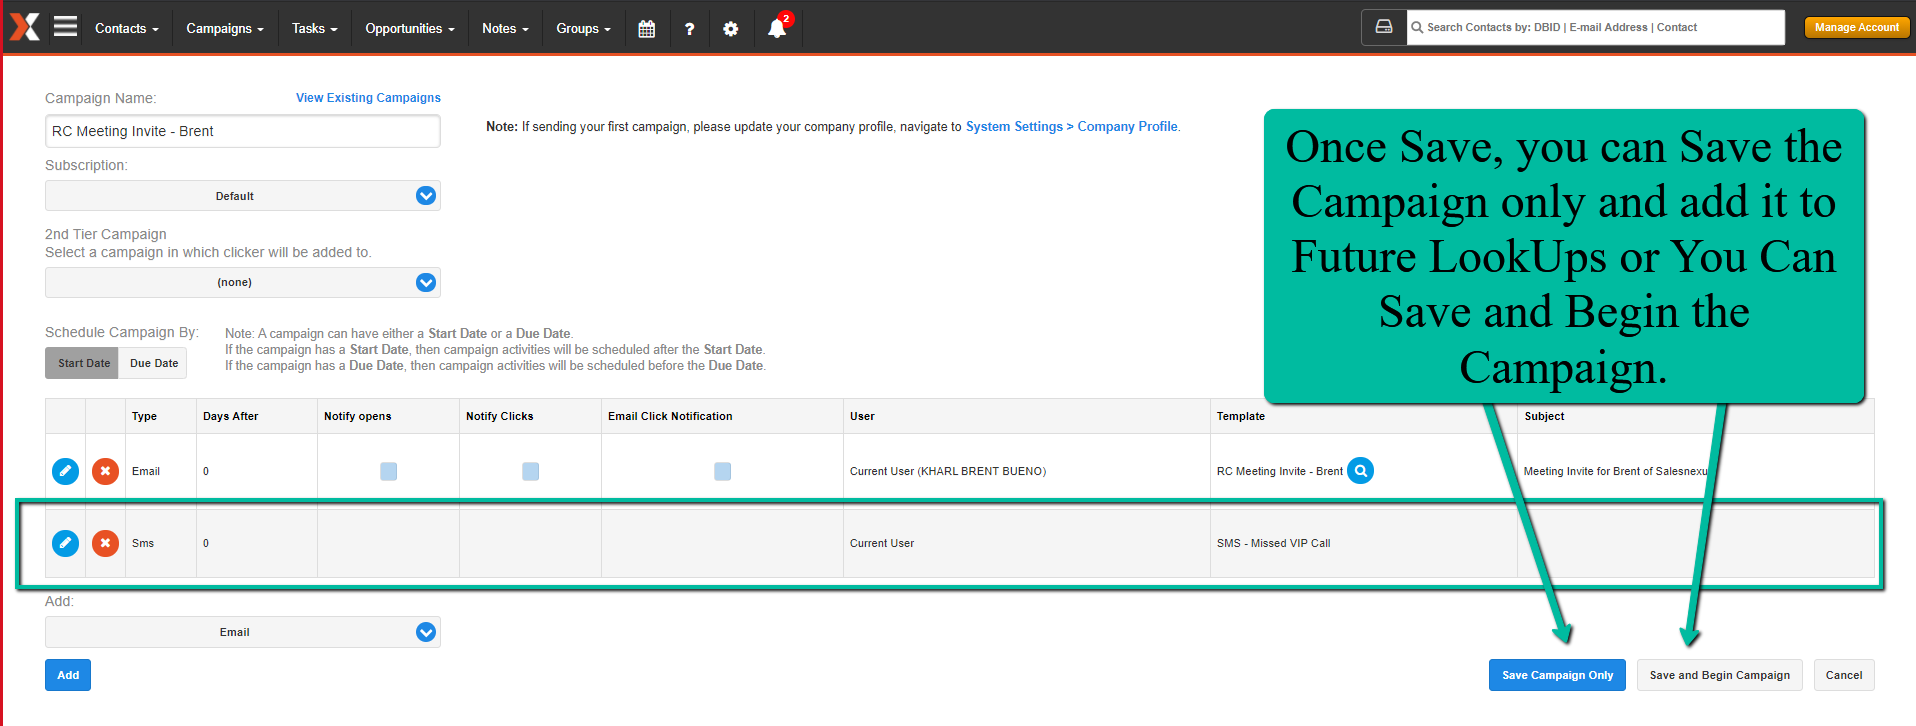
Task: Open settings gear icon
Action: tap(731, 29)
